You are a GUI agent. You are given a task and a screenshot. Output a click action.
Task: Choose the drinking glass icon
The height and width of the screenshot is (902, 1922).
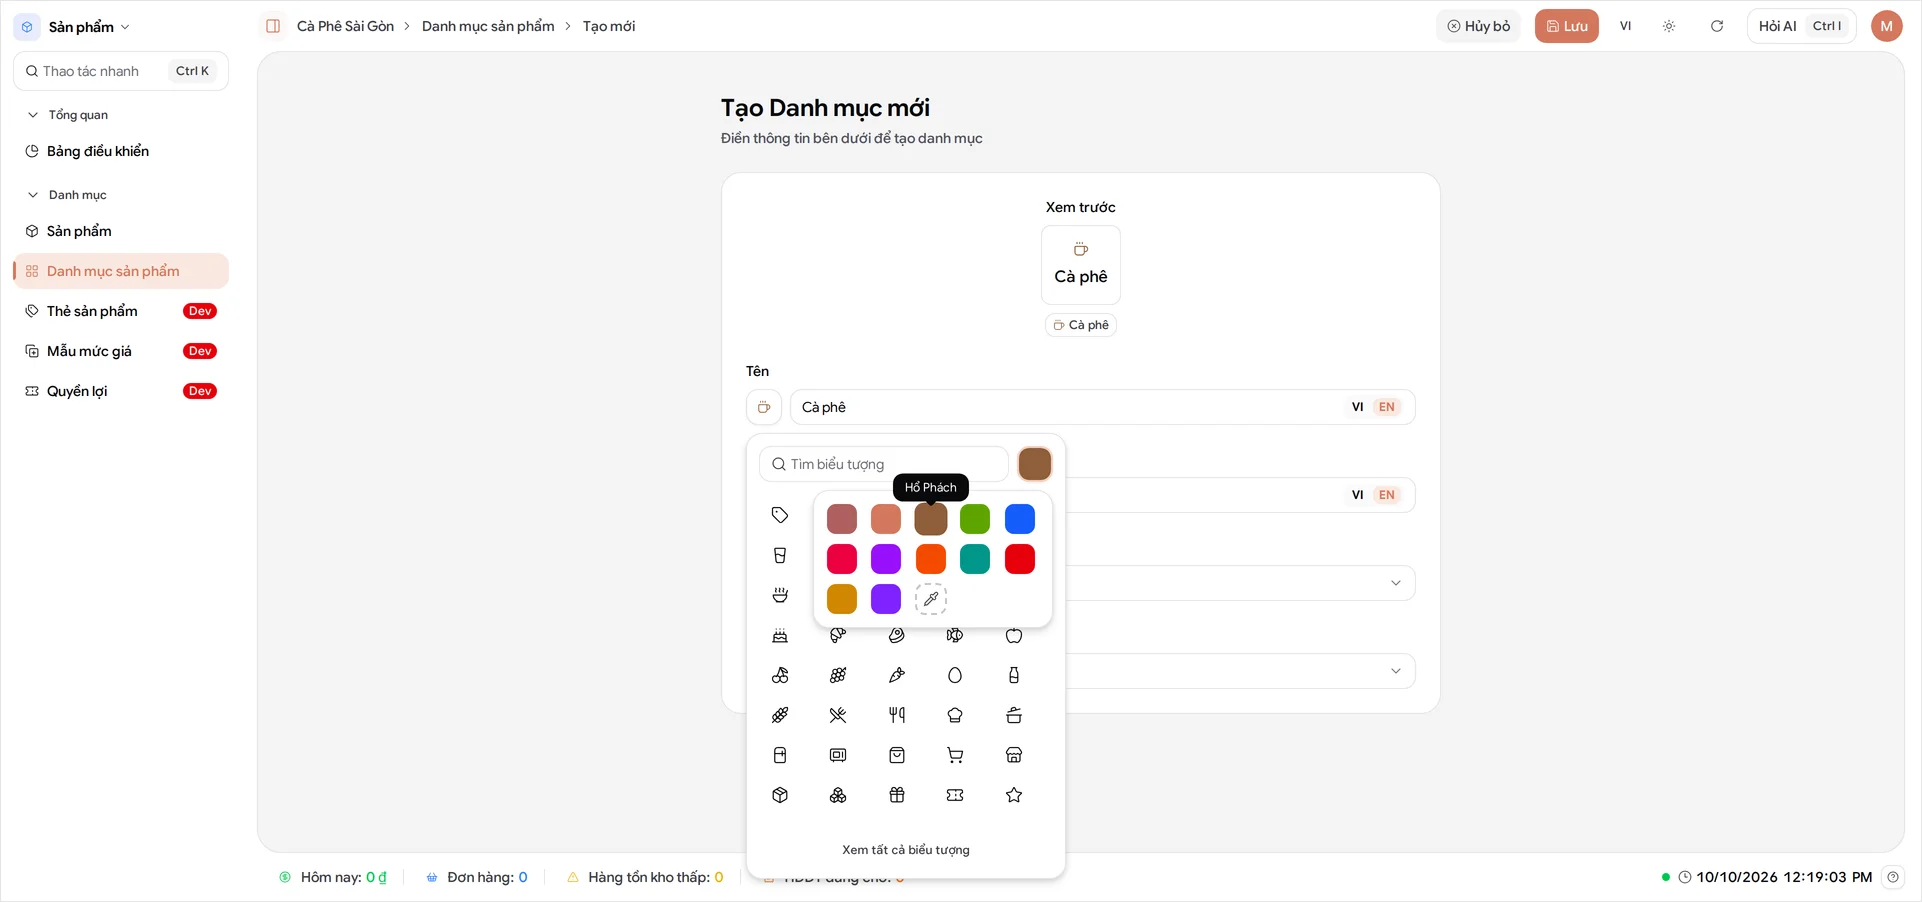click(780, 555)
